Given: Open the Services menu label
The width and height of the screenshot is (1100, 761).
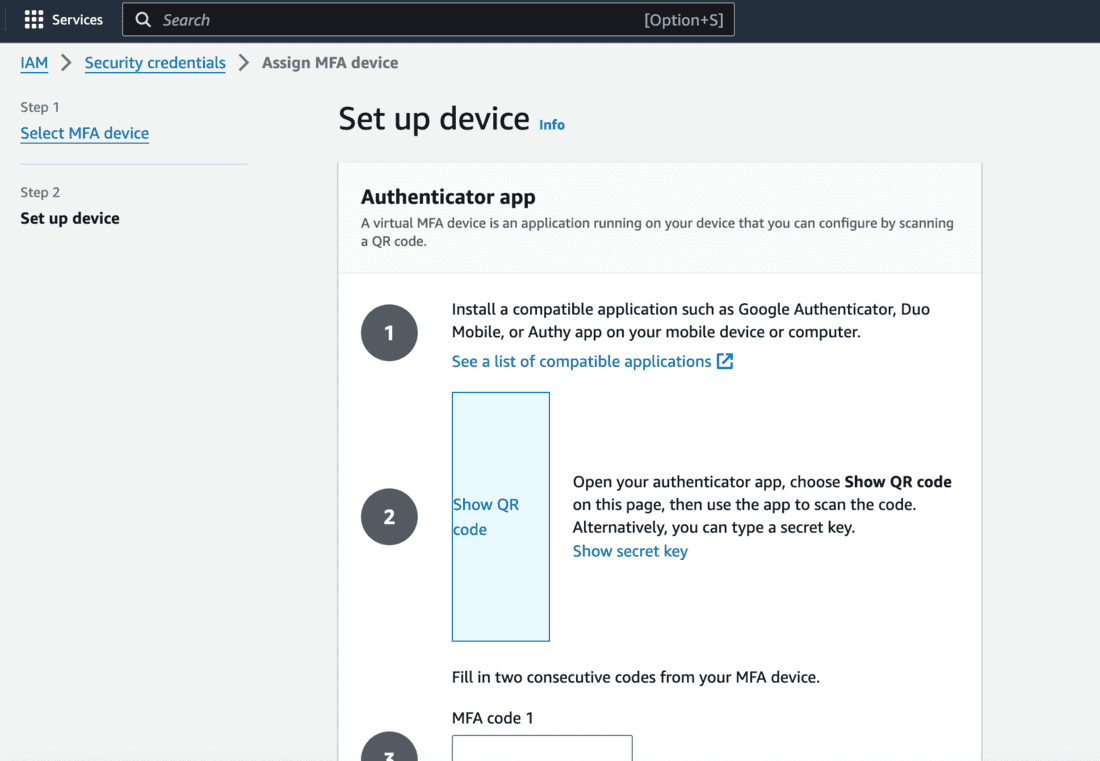Looking at the screenshot, I should (77, 20).
